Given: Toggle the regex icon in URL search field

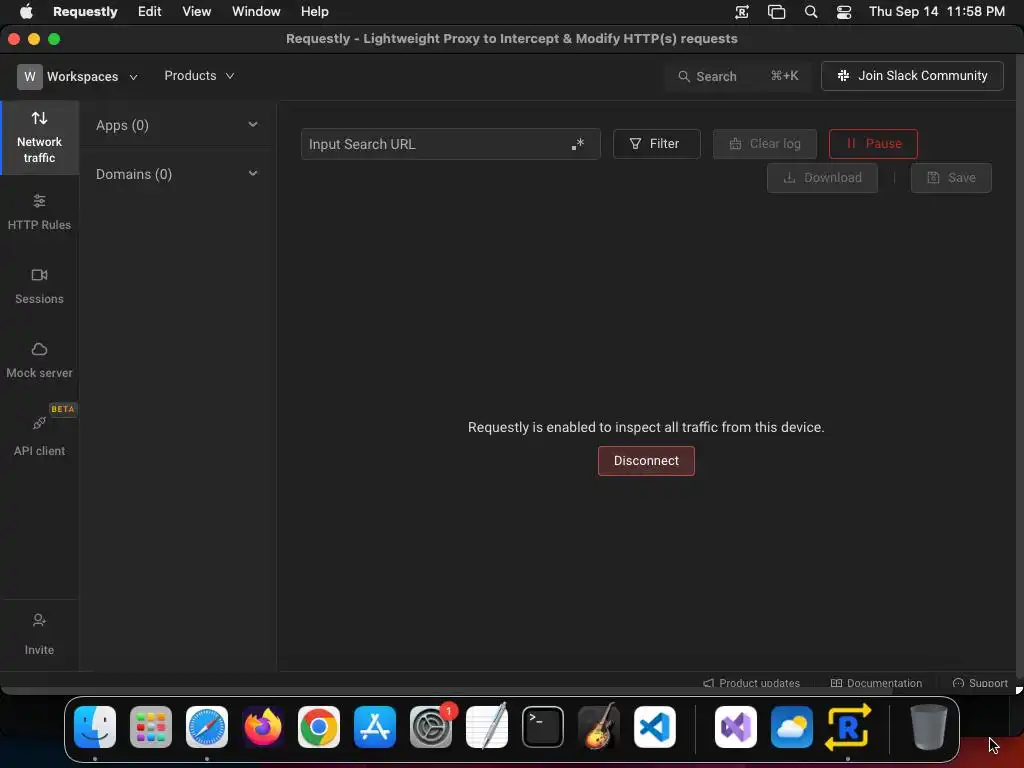Looking at the screenshot, I should point(577,144).
